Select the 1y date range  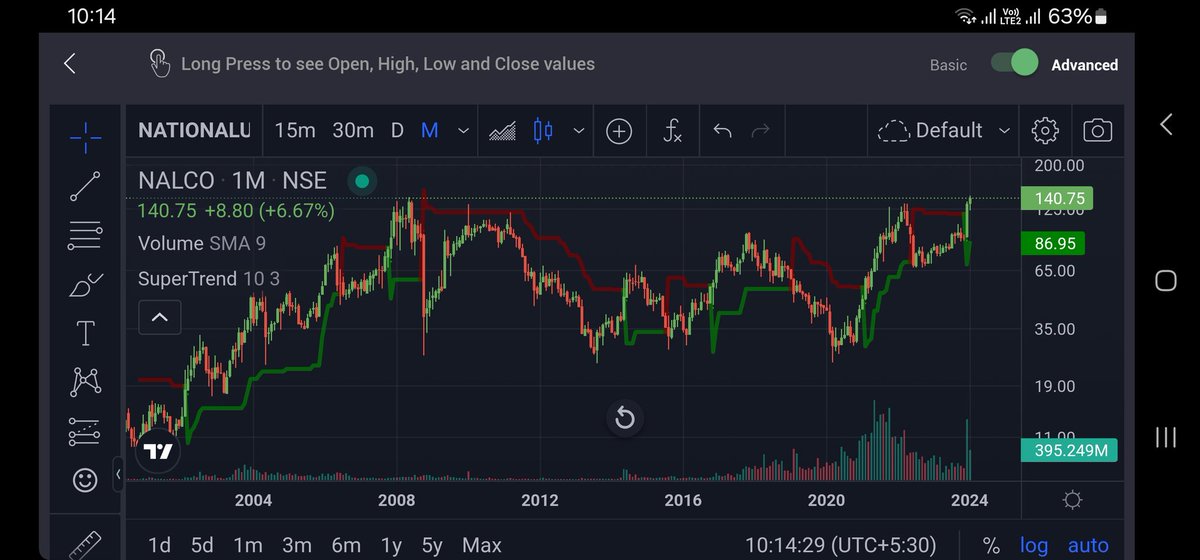391,545
